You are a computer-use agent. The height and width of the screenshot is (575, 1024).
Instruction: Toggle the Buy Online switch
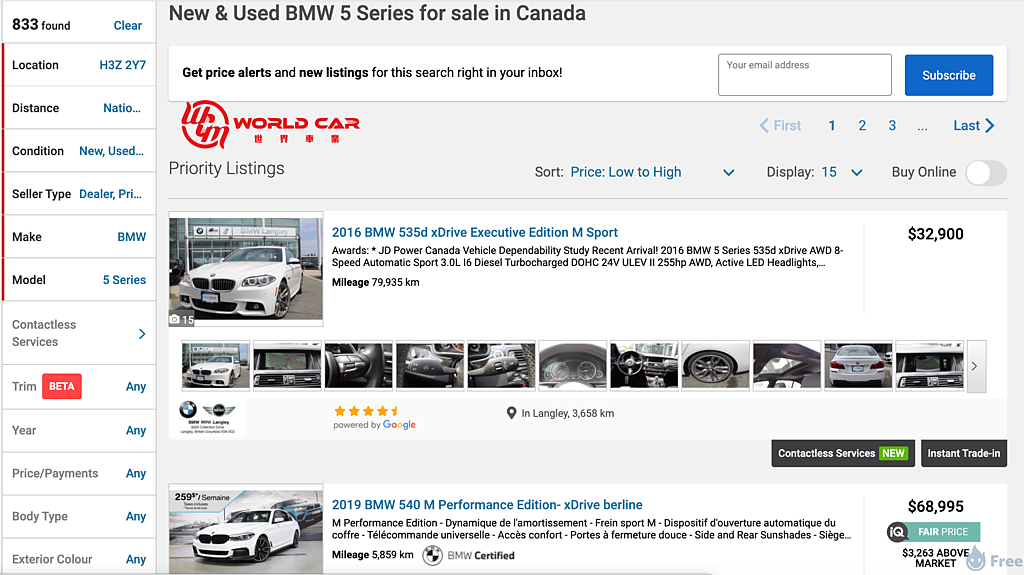point(985,172)
